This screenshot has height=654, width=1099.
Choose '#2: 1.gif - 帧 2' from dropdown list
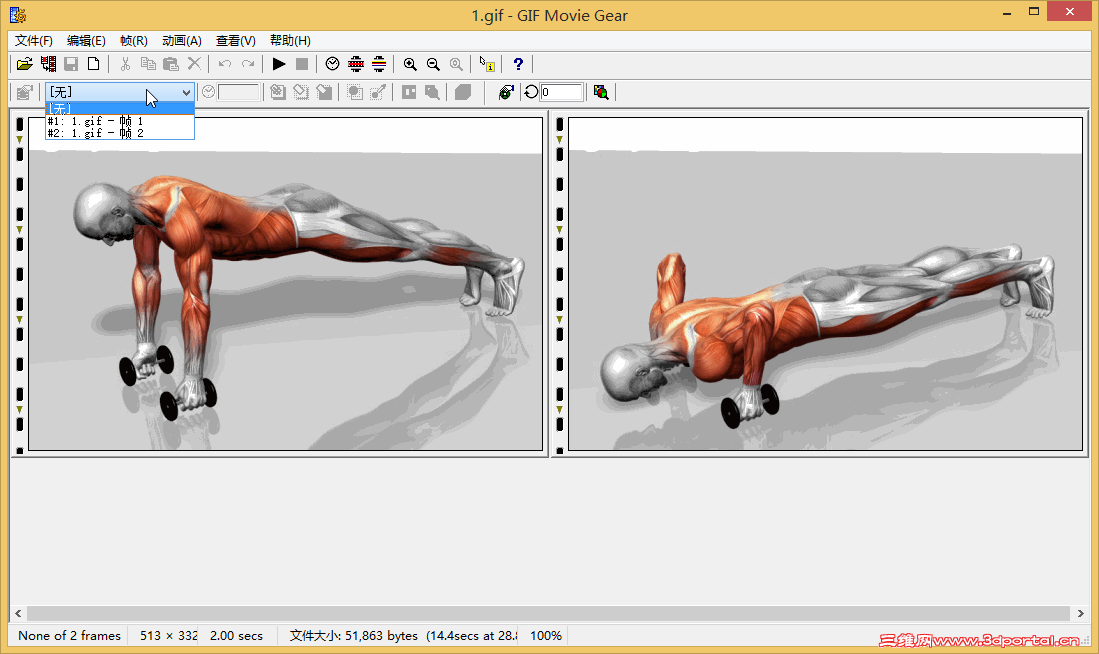[120, 132]
